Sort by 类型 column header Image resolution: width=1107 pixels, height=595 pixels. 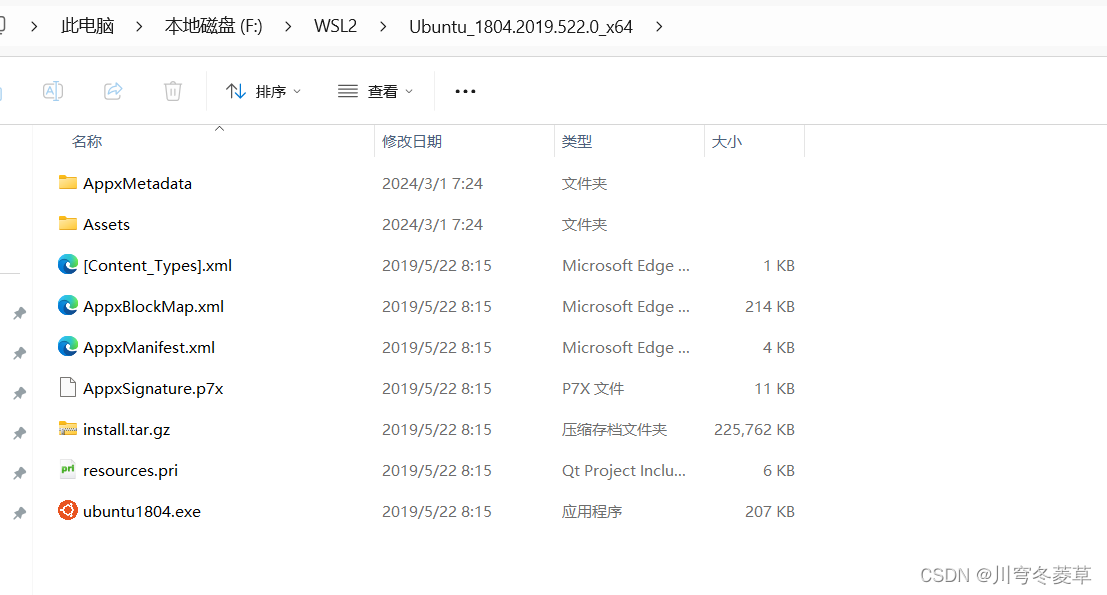tap(577, 141)
